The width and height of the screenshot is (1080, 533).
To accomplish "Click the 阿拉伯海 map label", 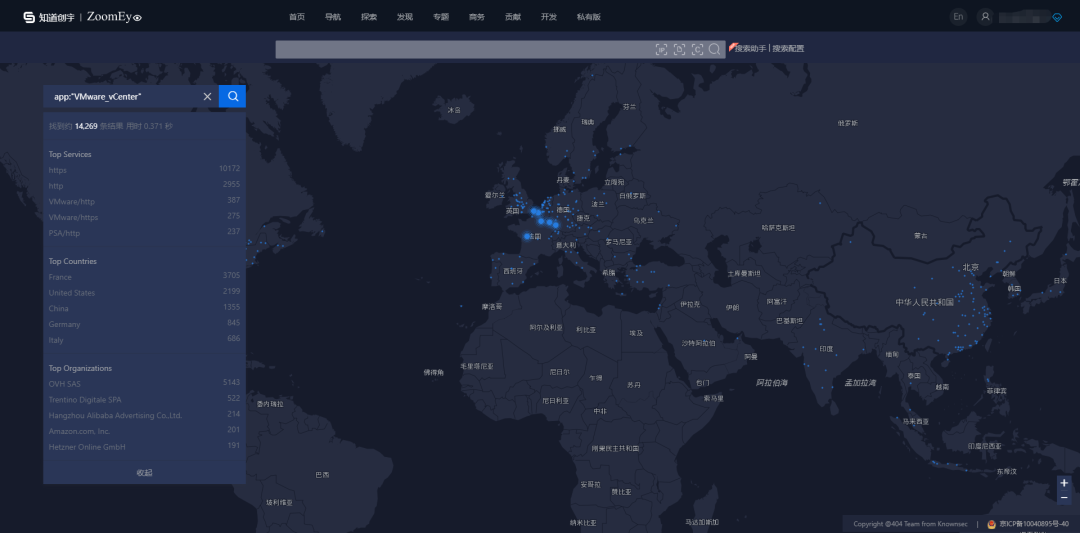I will click(771, 382).
